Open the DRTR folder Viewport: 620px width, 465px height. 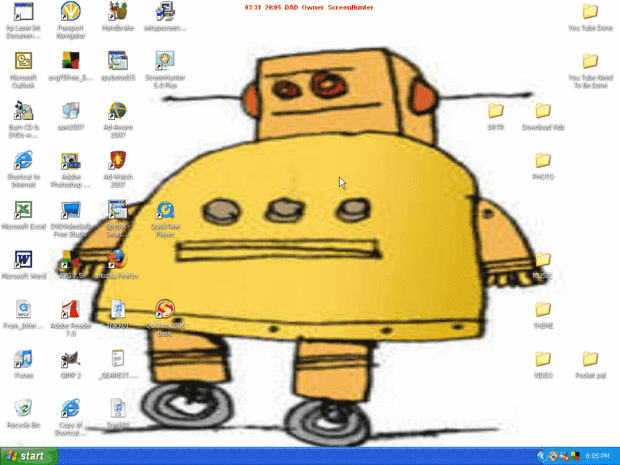[x=495, y=111]
